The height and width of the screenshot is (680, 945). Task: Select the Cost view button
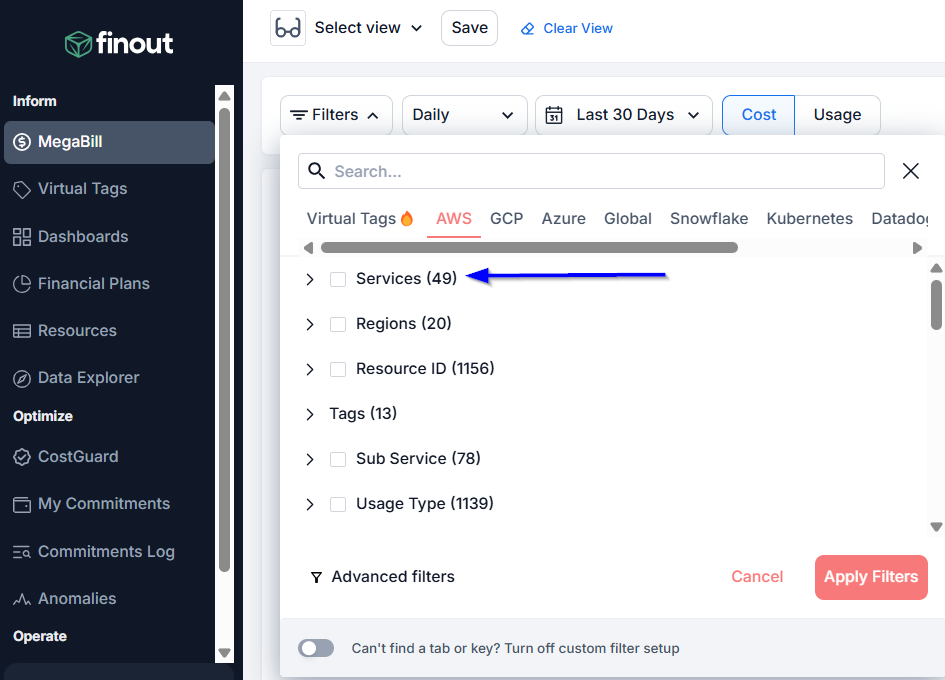tap(759, 115)
